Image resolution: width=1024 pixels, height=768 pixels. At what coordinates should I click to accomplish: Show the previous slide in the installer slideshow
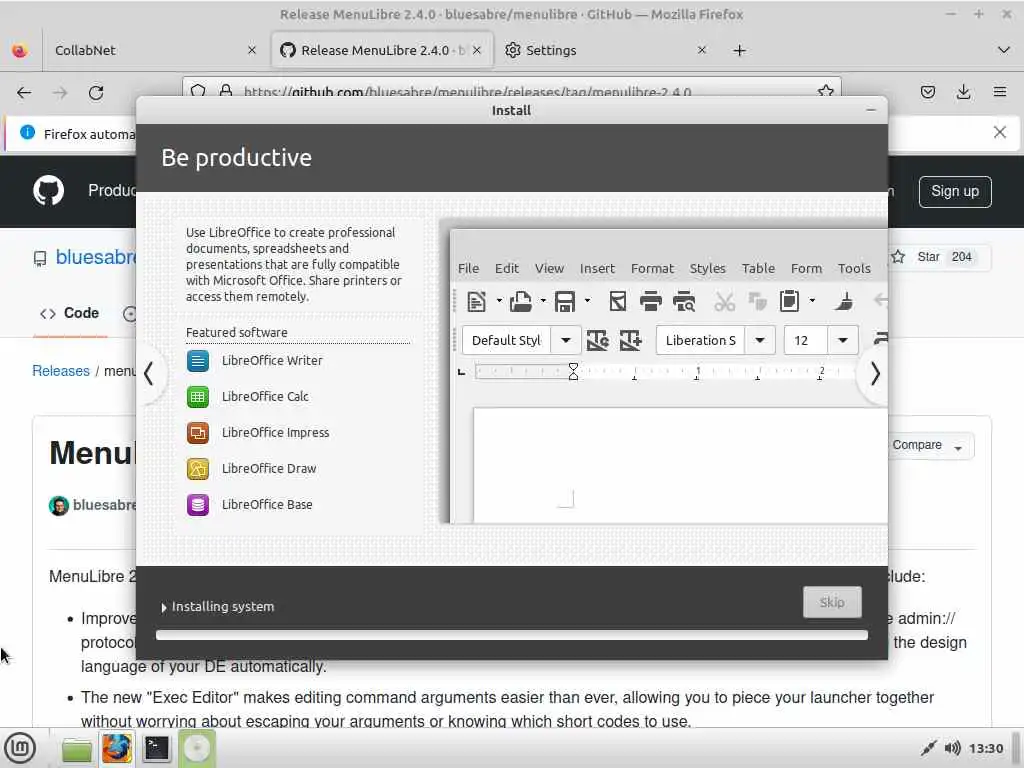point(149,374)
